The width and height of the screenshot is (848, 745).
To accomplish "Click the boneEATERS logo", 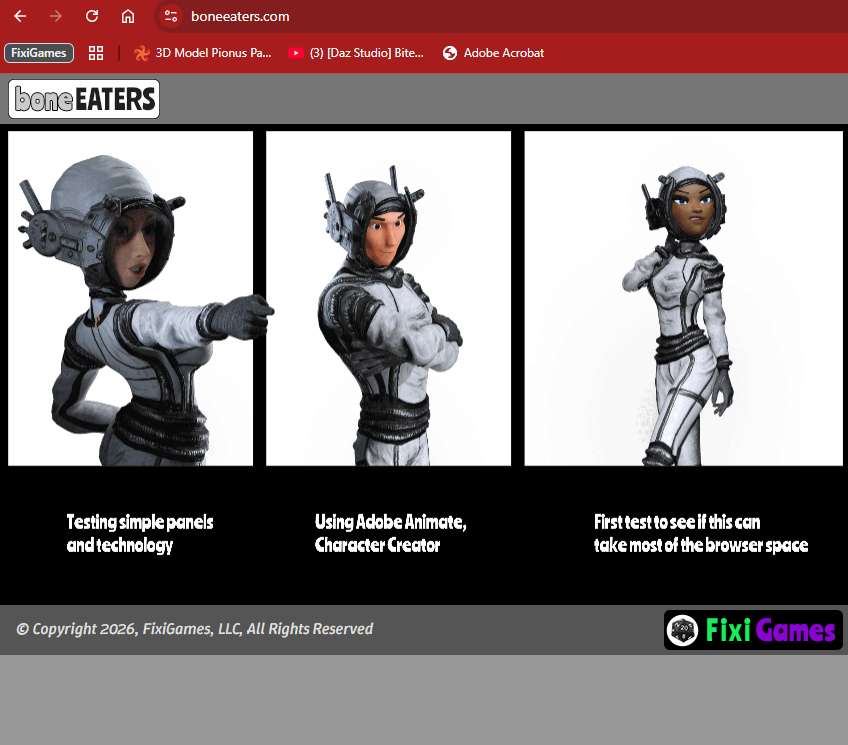I will pyautogui.click(x=84, y=99).
